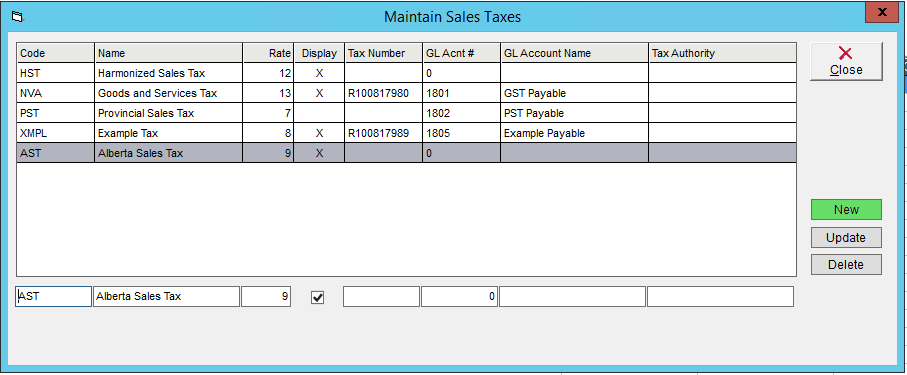Click the GL Acnt # input field showing 0
The width and height of the screenshot is (907, 375).
(459, 296)
